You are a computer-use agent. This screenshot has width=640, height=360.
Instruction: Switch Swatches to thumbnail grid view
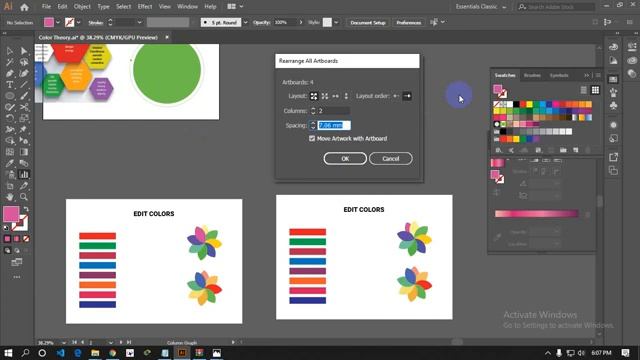pos(595,90)
